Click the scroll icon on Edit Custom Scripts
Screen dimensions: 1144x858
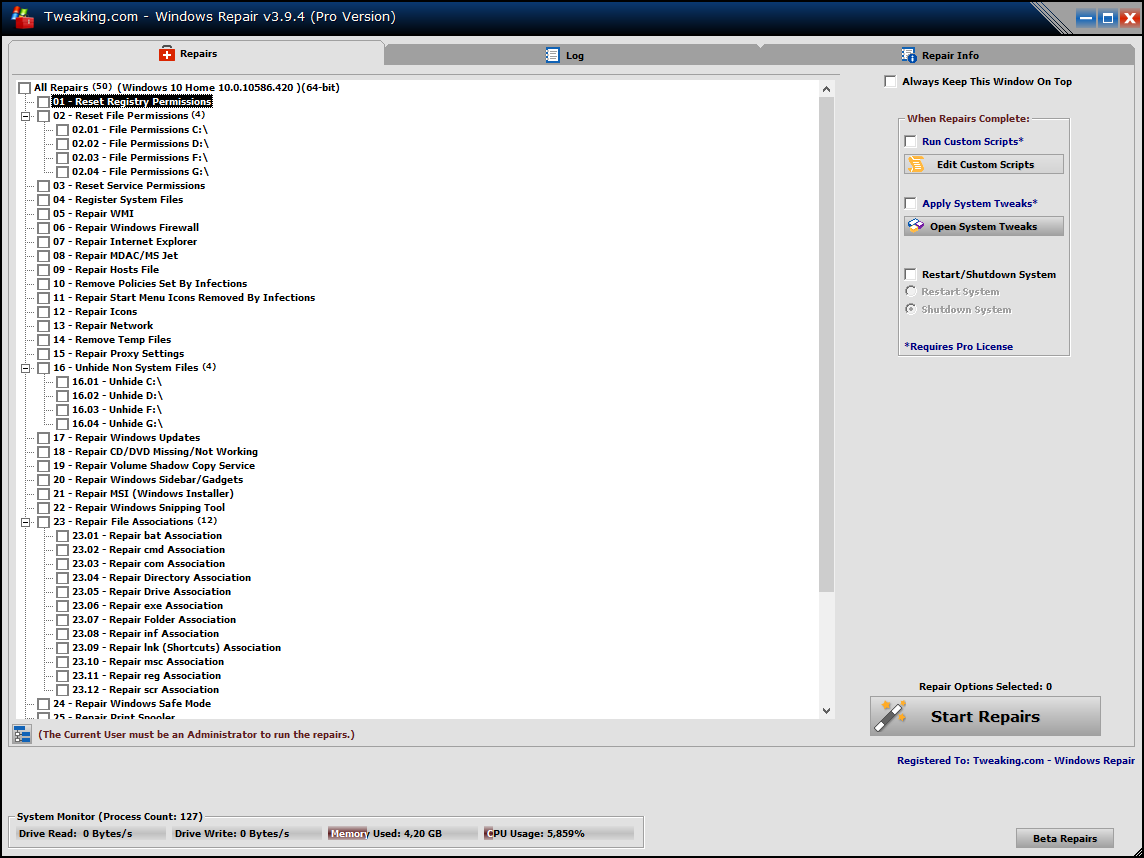click(x=916, y=164)
